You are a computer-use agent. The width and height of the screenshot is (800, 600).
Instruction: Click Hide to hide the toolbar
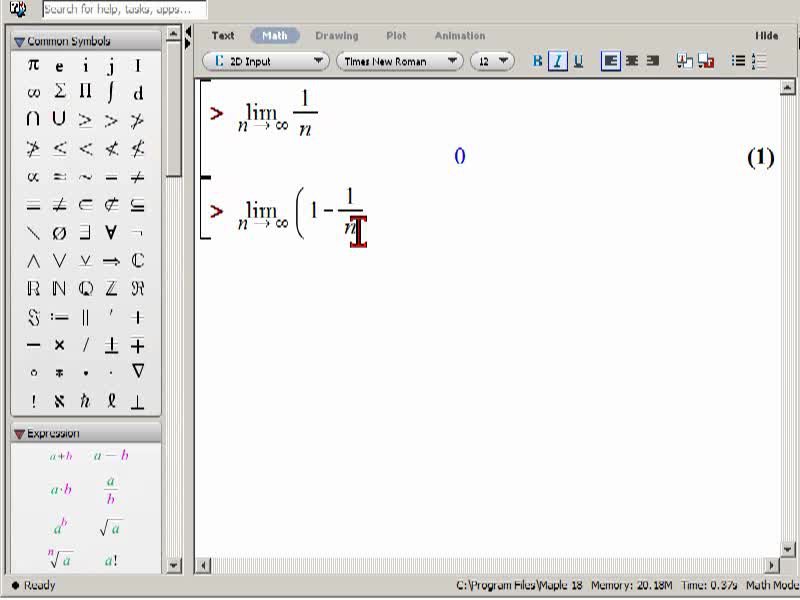[766, 36]
